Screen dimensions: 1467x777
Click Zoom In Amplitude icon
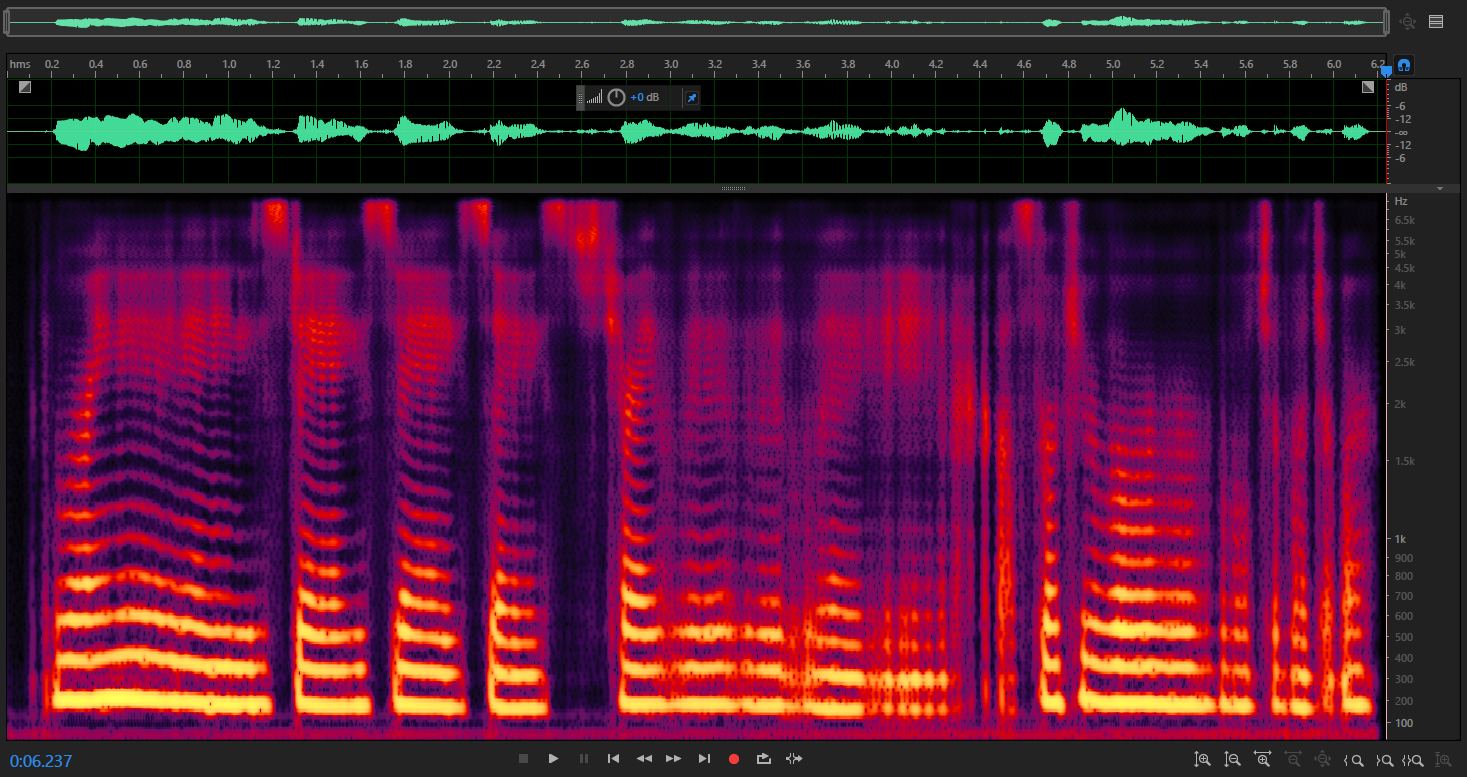tap(1203, 760)
